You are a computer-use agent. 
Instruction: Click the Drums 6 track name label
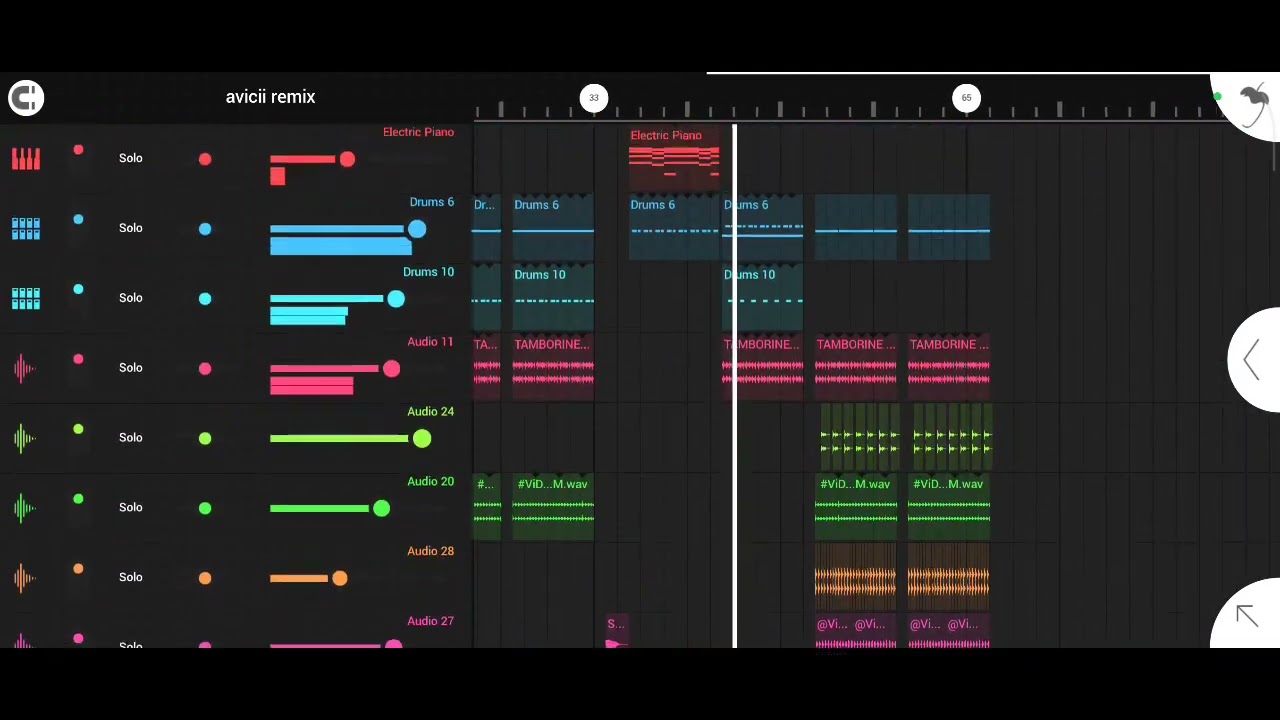click(431, 202)
